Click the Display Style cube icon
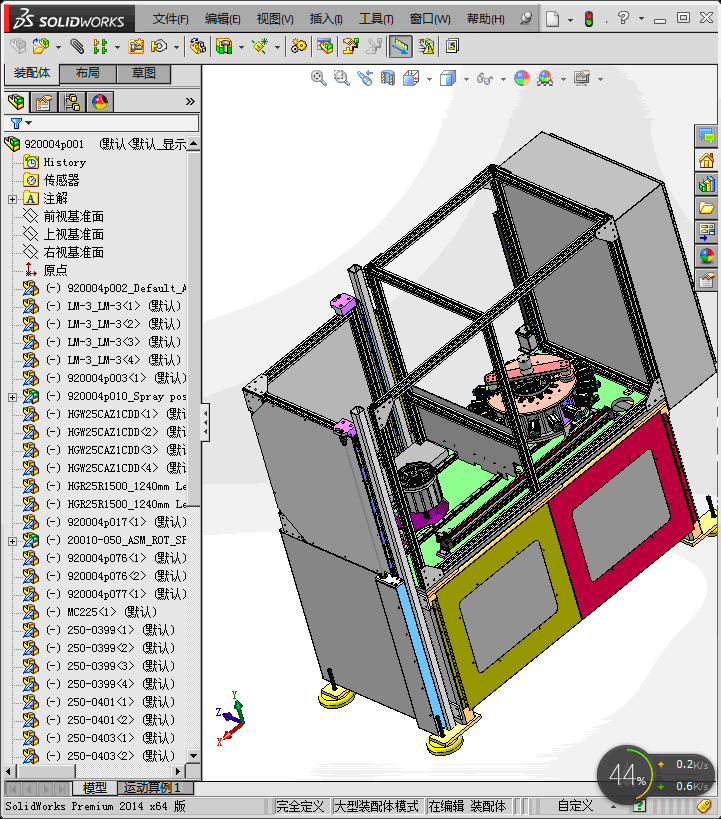 pos(448,78)
